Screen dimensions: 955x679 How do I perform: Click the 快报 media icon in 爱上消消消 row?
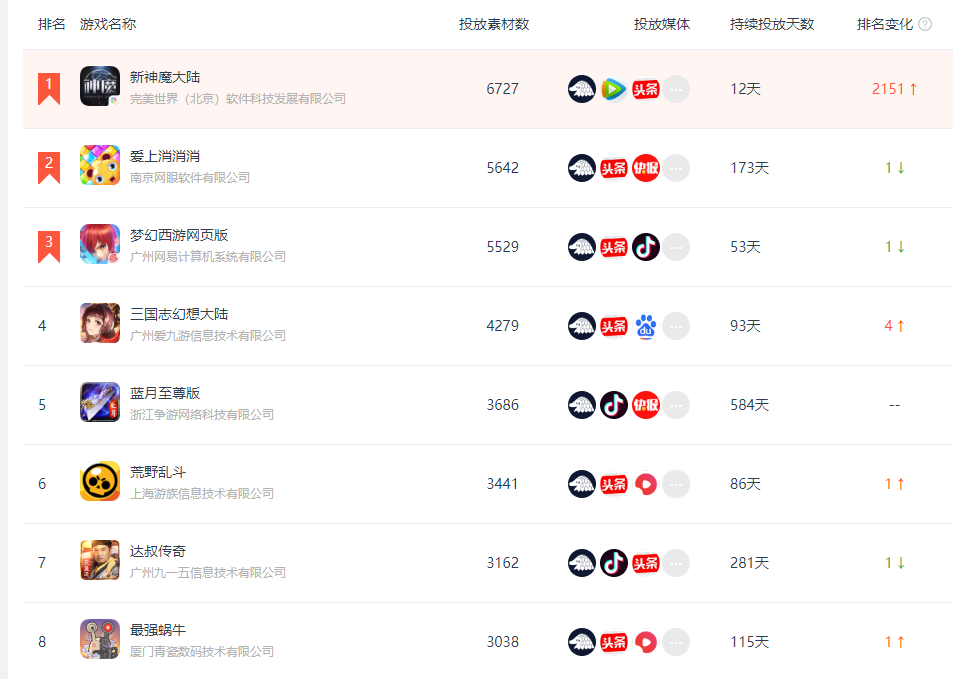click(646, 168)
